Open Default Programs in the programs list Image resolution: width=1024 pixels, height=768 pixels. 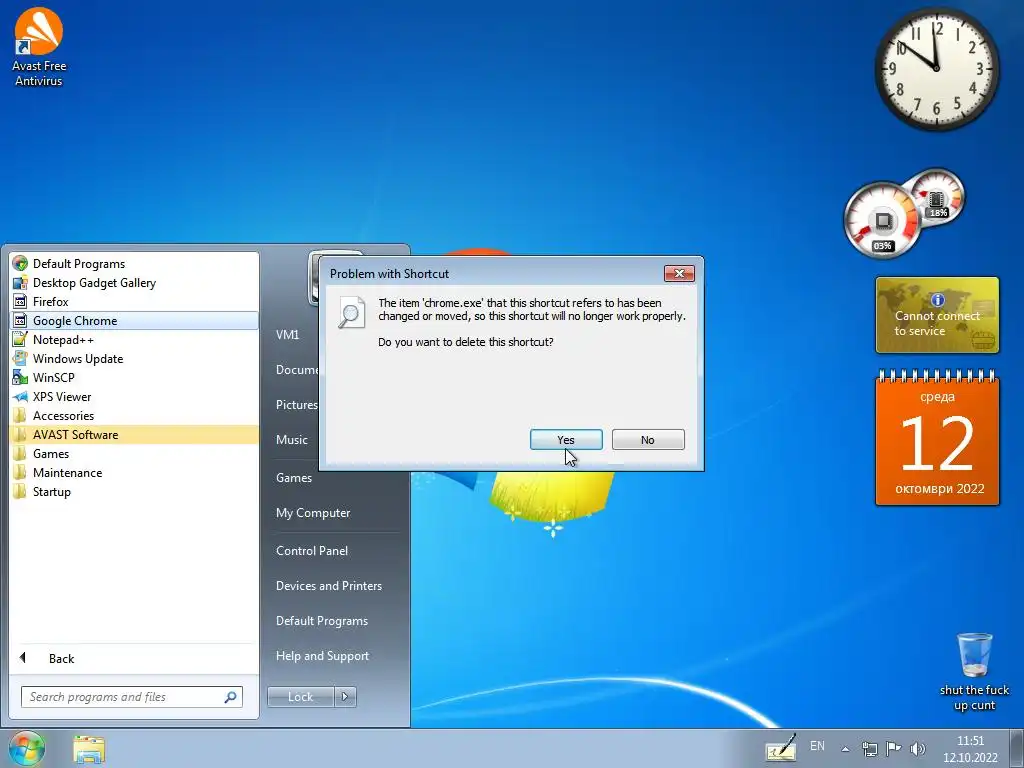(x=135, y=264)
